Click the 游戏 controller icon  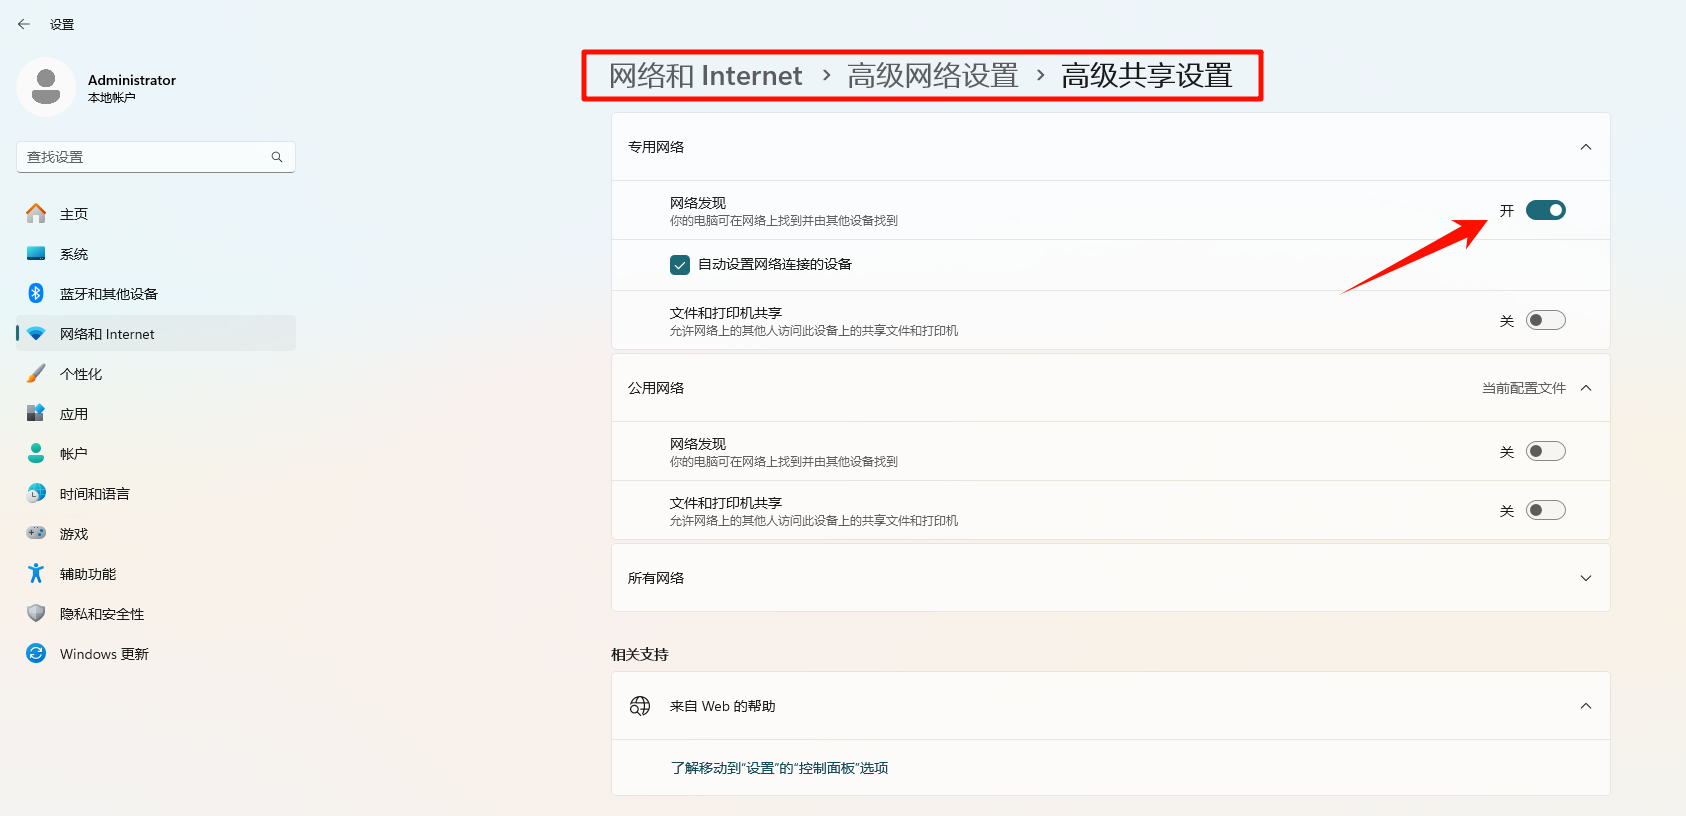click(x=36, y=533)
